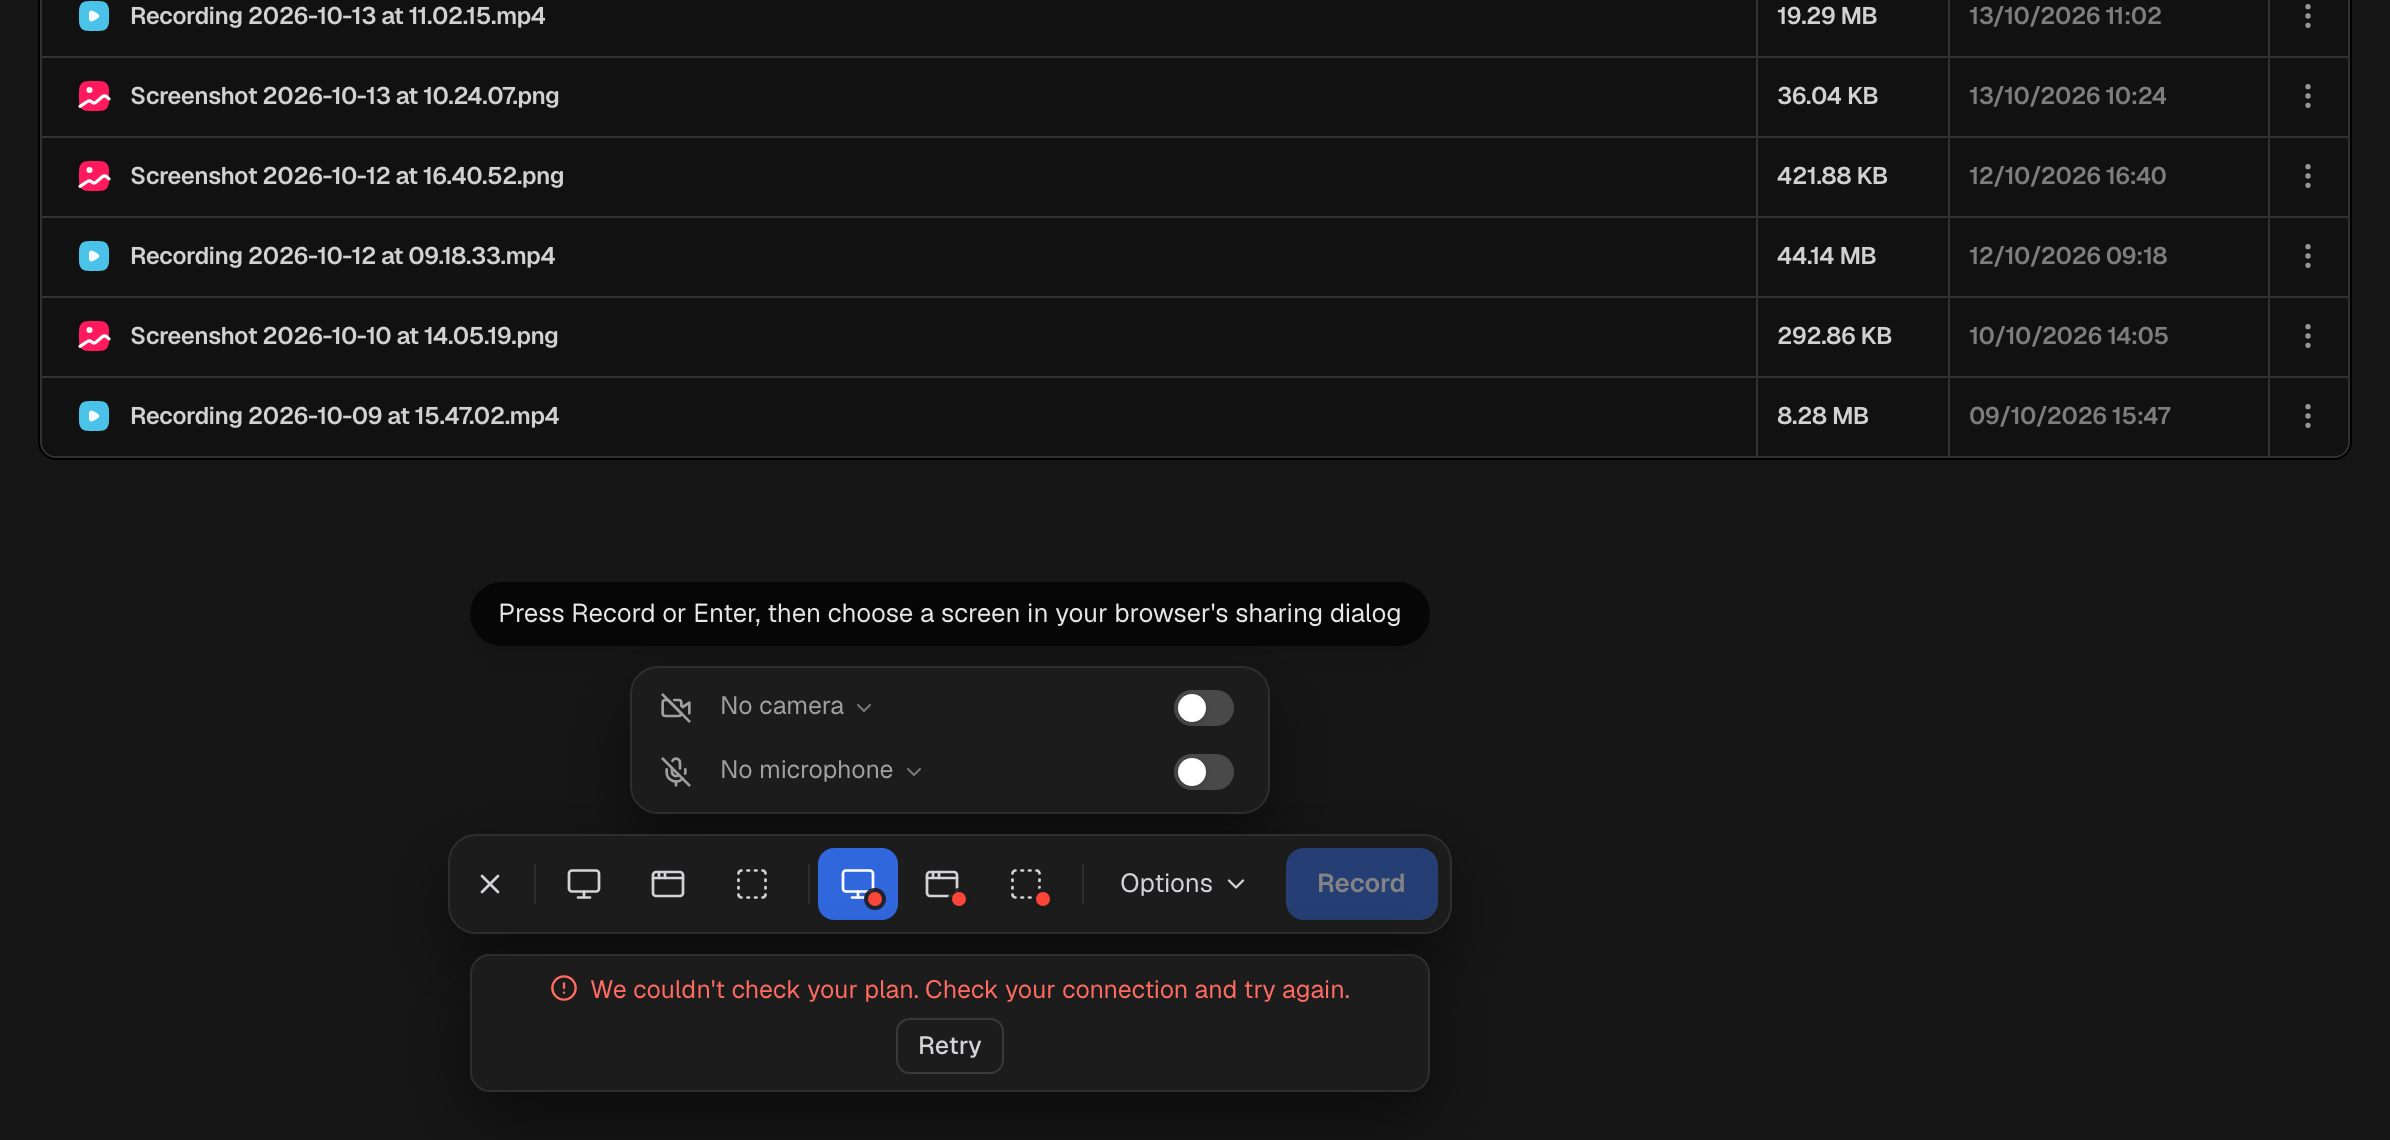
Task: Open Screenshot 2026-10-13 at 10.24.07.png
Action: click(x=345, y=96)
